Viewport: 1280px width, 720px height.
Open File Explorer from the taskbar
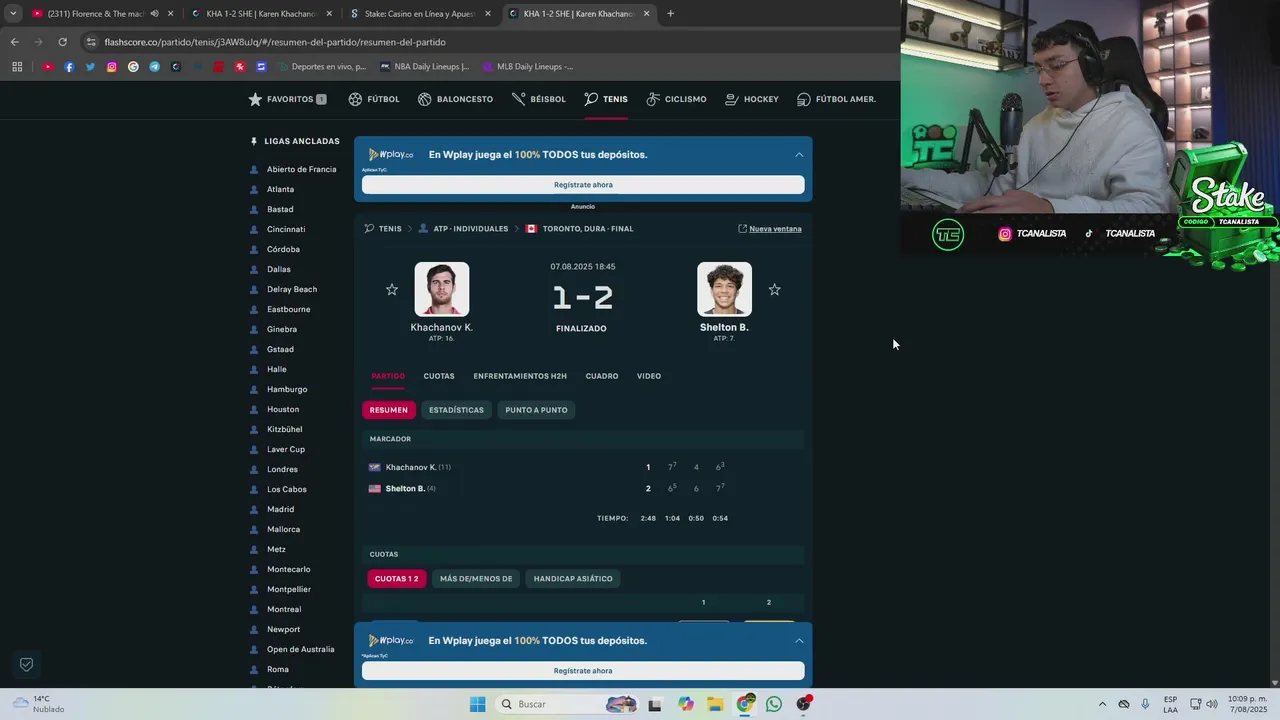click(x=716, y=704)
